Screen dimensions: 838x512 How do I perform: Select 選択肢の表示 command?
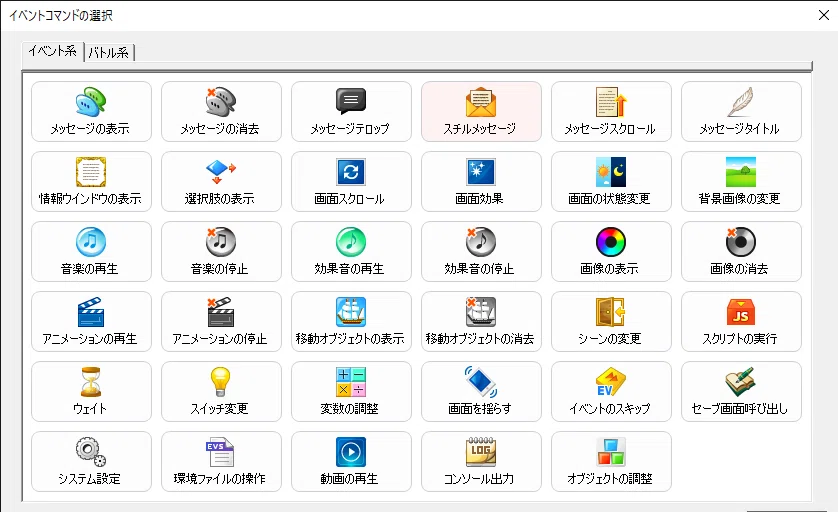click(x=221, y=182)
